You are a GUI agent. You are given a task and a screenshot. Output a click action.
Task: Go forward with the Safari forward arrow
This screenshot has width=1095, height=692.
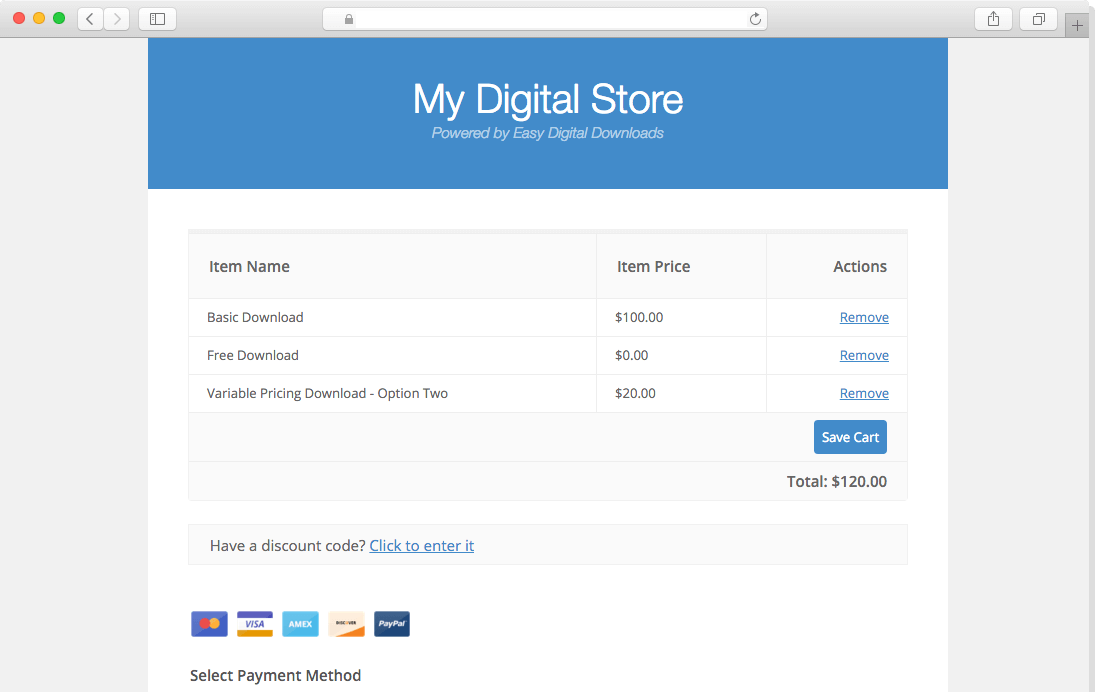tap(117, 19)
